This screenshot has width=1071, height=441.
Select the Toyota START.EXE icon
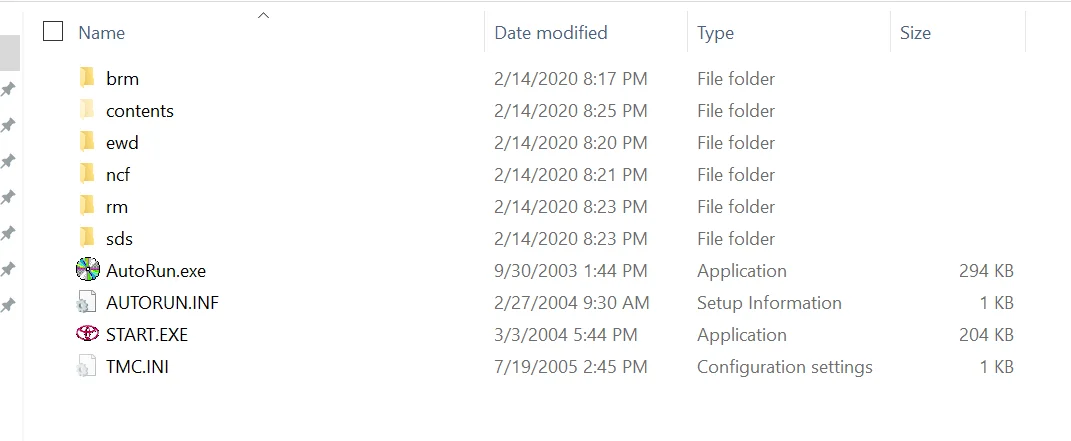87,334
